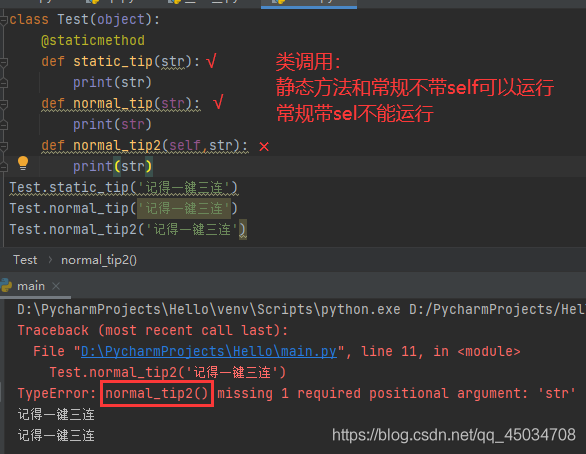Open the main.py traceback file link
This screenshot has width=586, height=454.
coord(209,351)
